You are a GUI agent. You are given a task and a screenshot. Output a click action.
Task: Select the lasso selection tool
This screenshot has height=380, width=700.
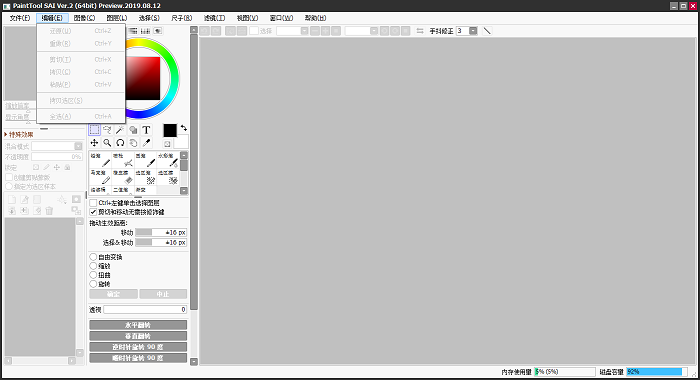point(107,130)
